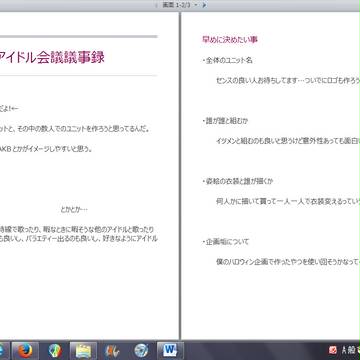The image size is (360, 360).
Task: Click the line starting イツメンと組むのも良い
Action: [288, 141]
